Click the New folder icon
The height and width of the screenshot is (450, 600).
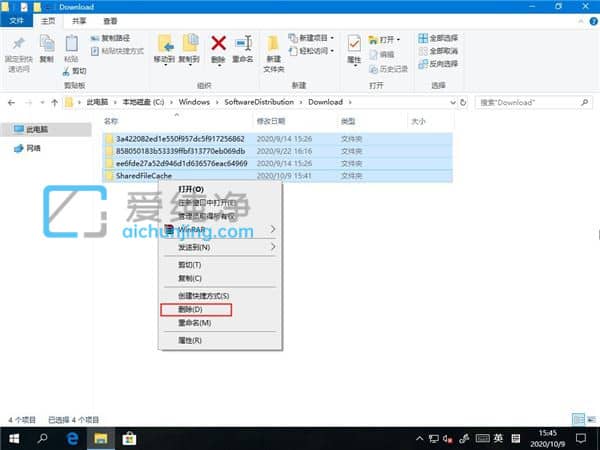273,44
